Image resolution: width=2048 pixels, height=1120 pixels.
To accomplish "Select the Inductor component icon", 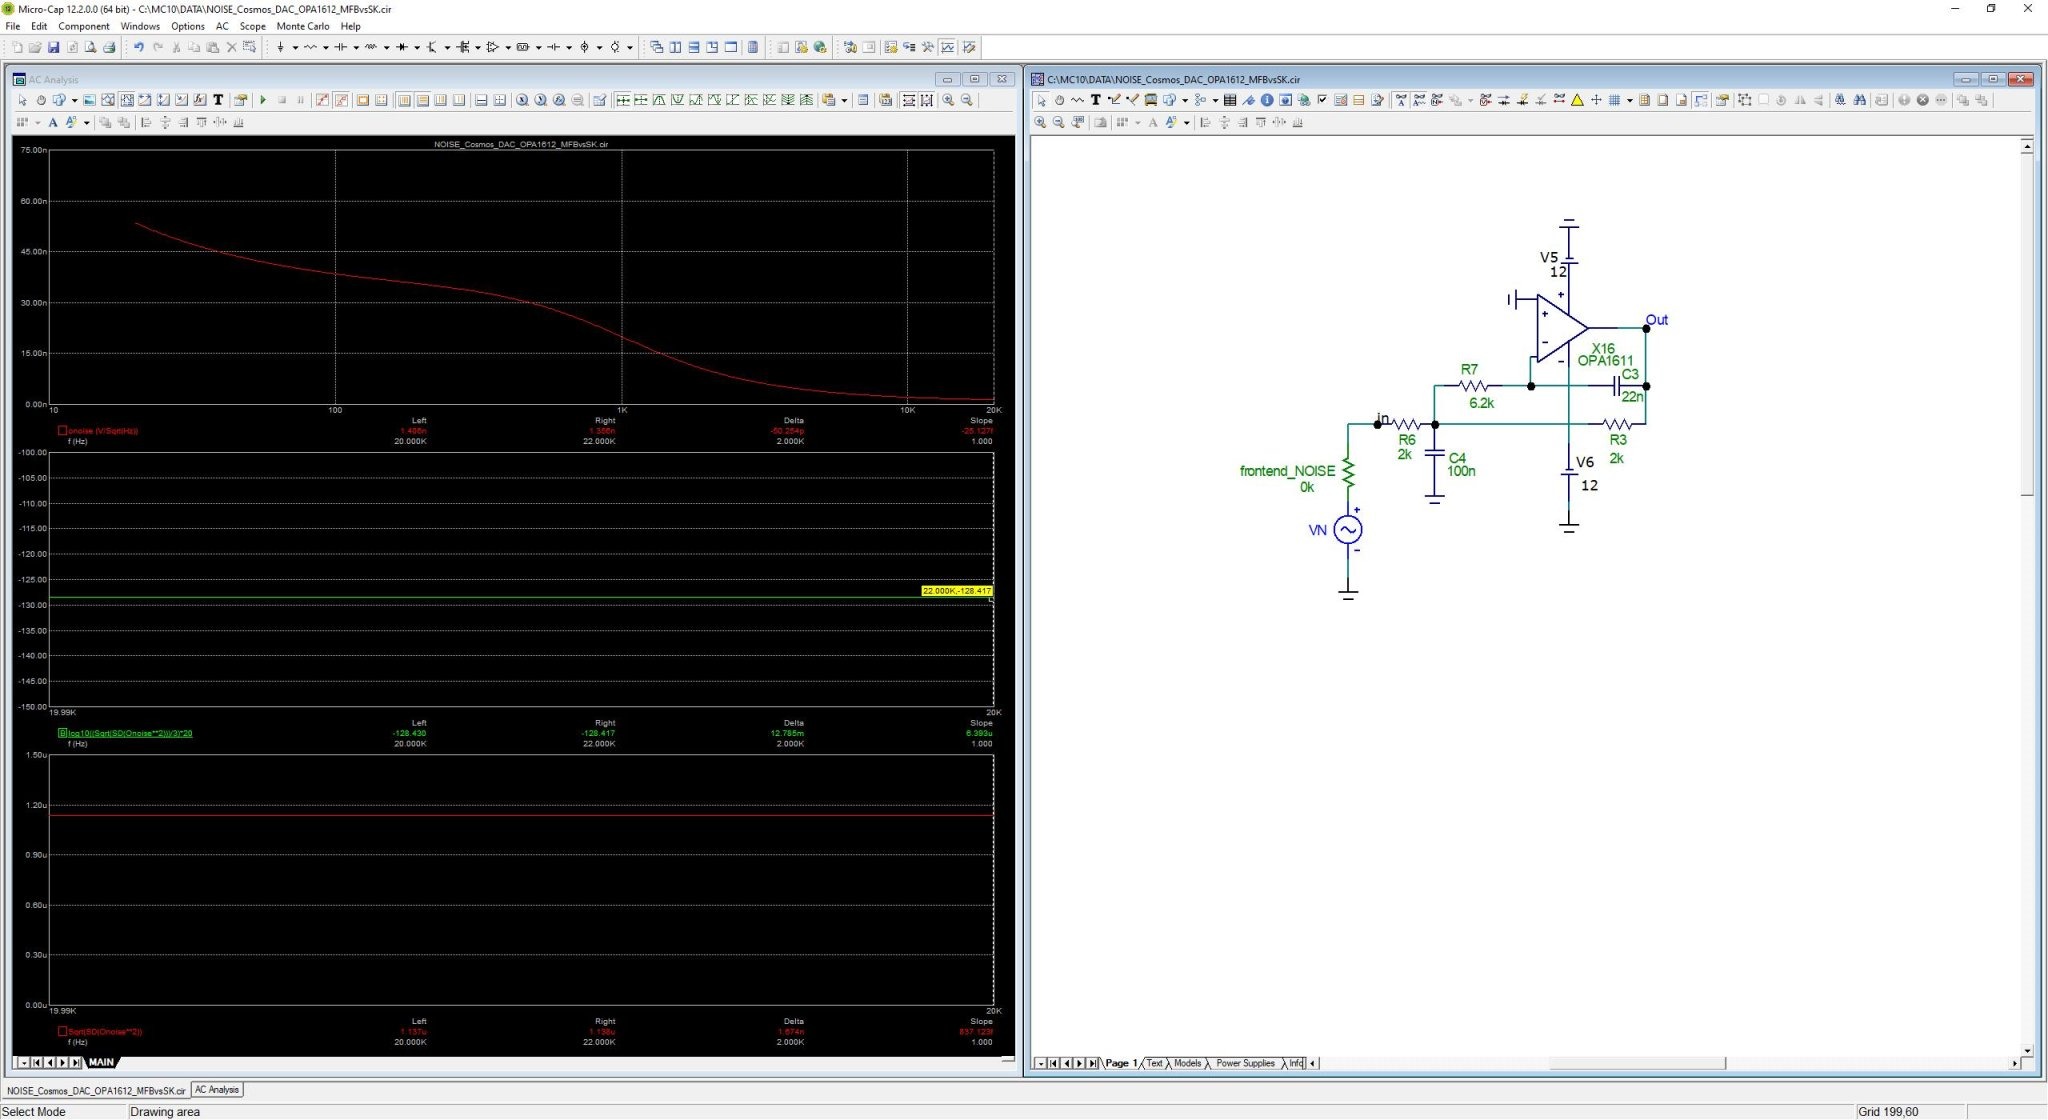I will (371, 47).
